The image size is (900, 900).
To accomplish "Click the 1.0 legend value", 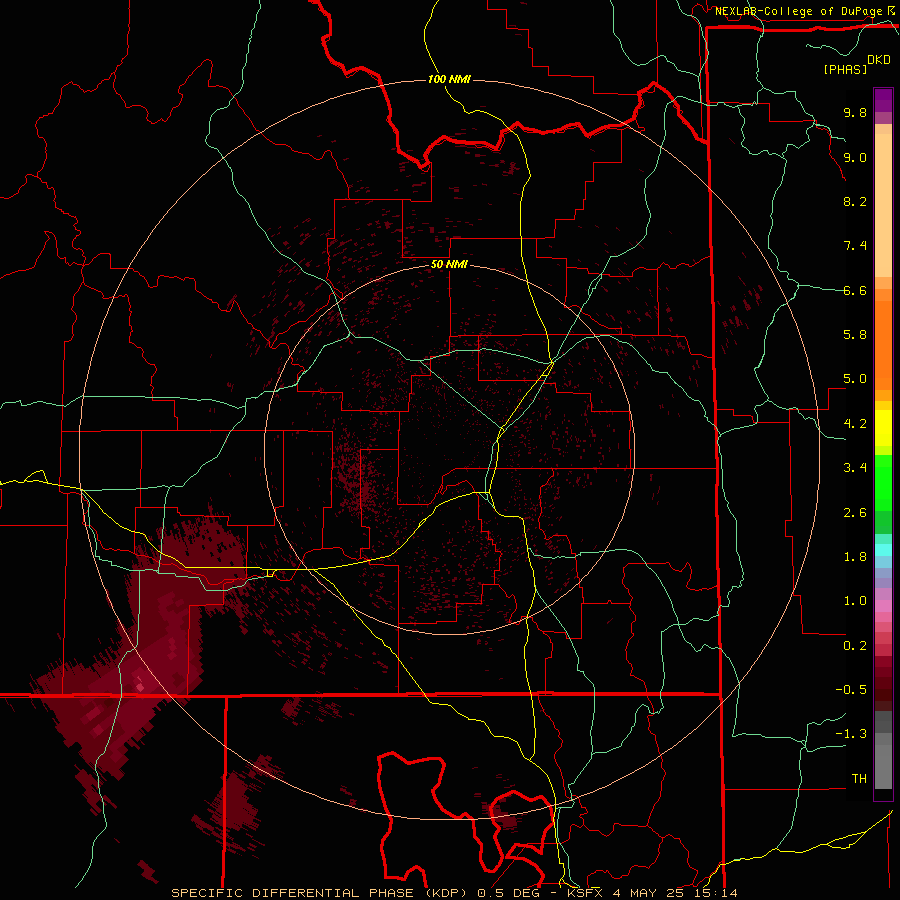I will click(x=855, y=601).
